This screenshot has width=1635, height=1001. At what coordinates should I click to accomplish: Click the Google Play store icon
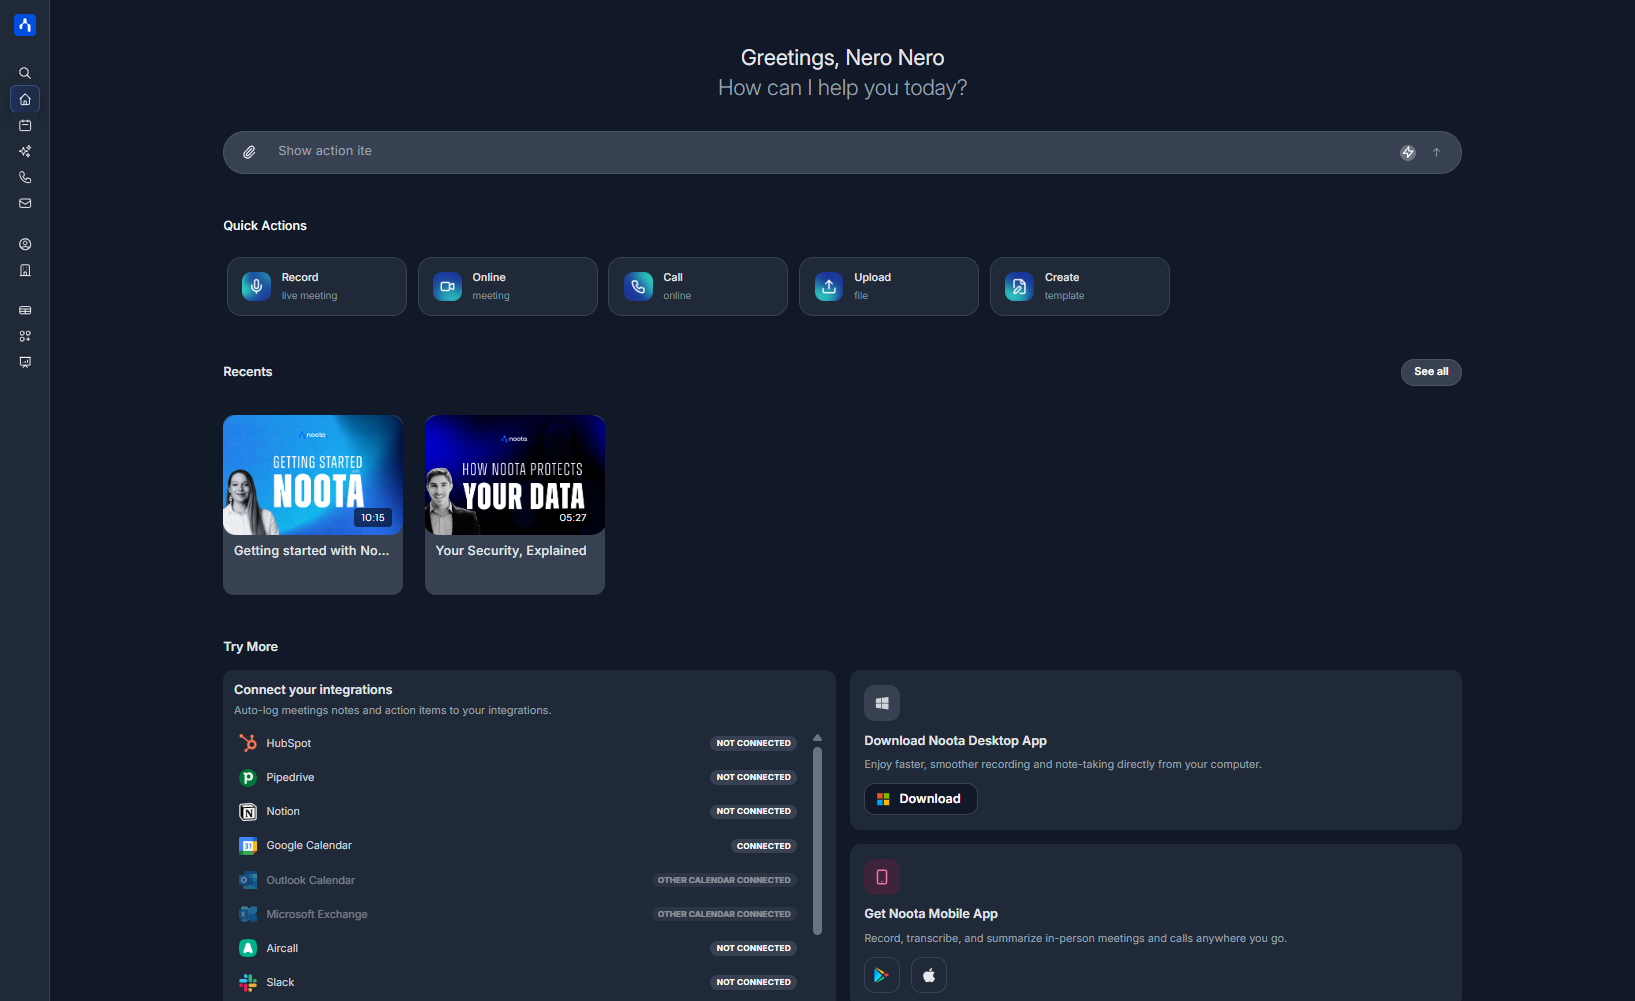(x=881, y=975)
